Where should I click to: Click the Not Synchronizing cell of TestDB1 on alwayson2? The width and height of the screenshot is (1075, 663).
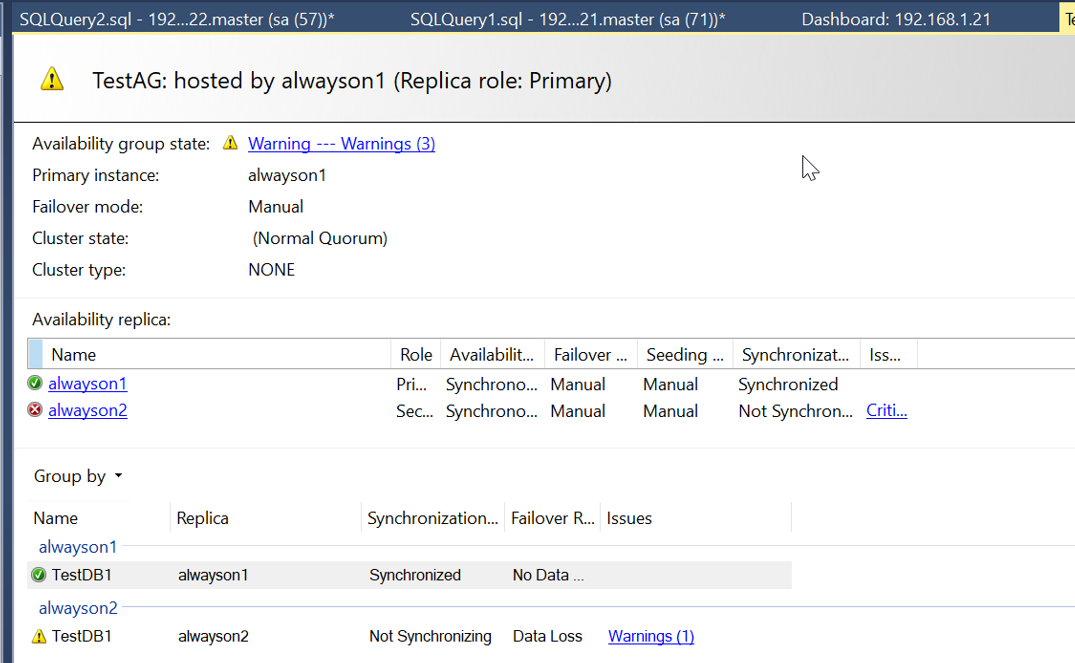(x=430, y=636)
